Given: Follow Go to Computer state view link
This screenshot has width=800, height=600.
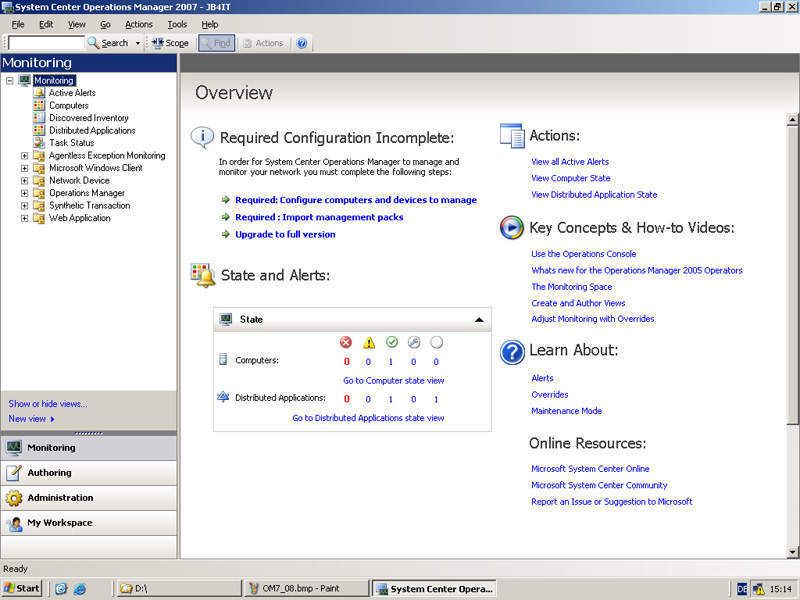Looking at the screenshot, I should pos(393,381).
